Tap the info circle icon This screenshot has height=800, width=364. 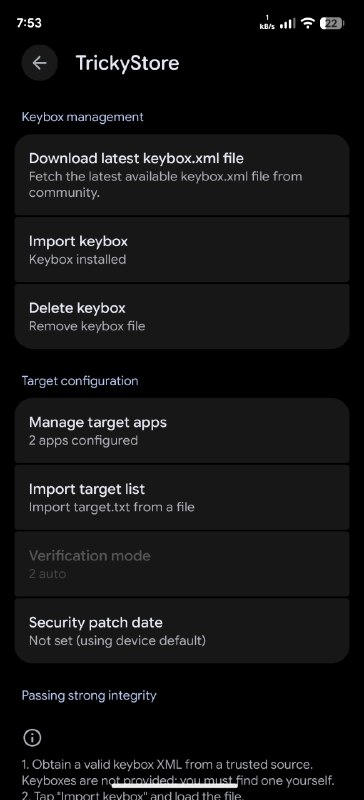click(32, 737)
